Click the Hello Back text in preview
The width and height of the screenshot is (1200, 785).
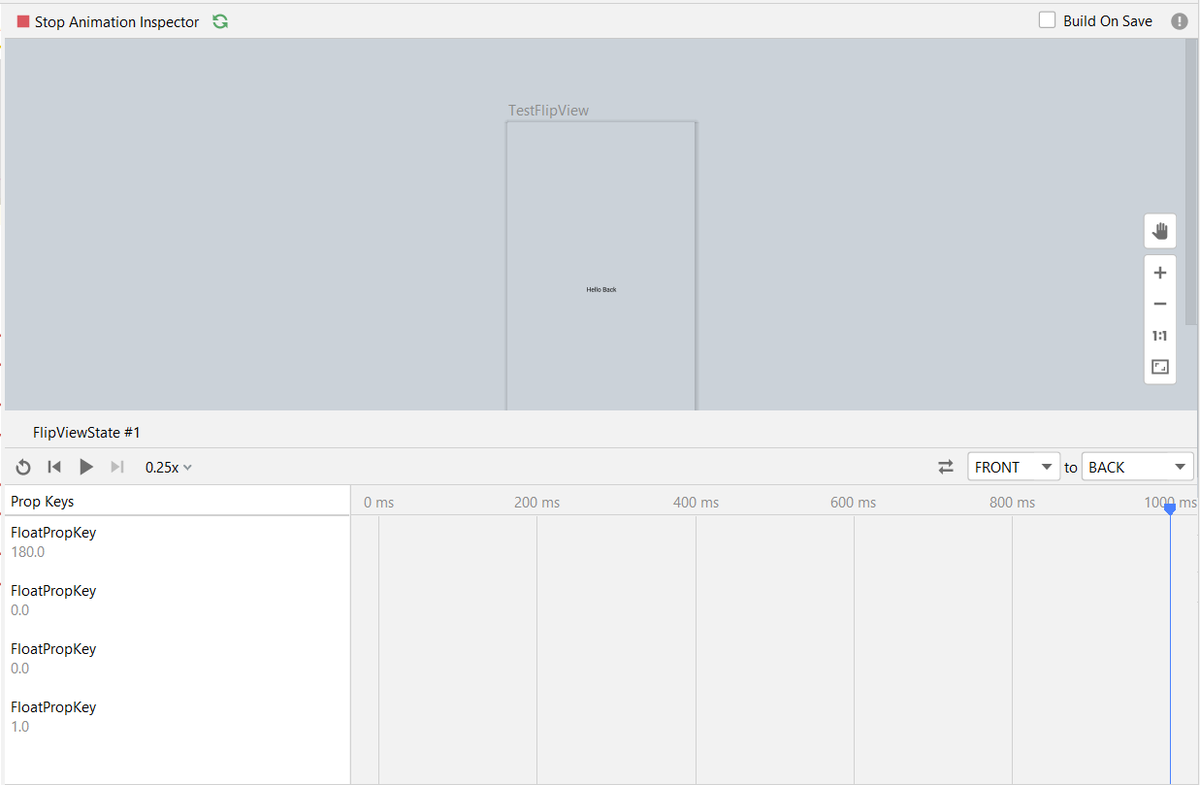(x=601, y=289)
